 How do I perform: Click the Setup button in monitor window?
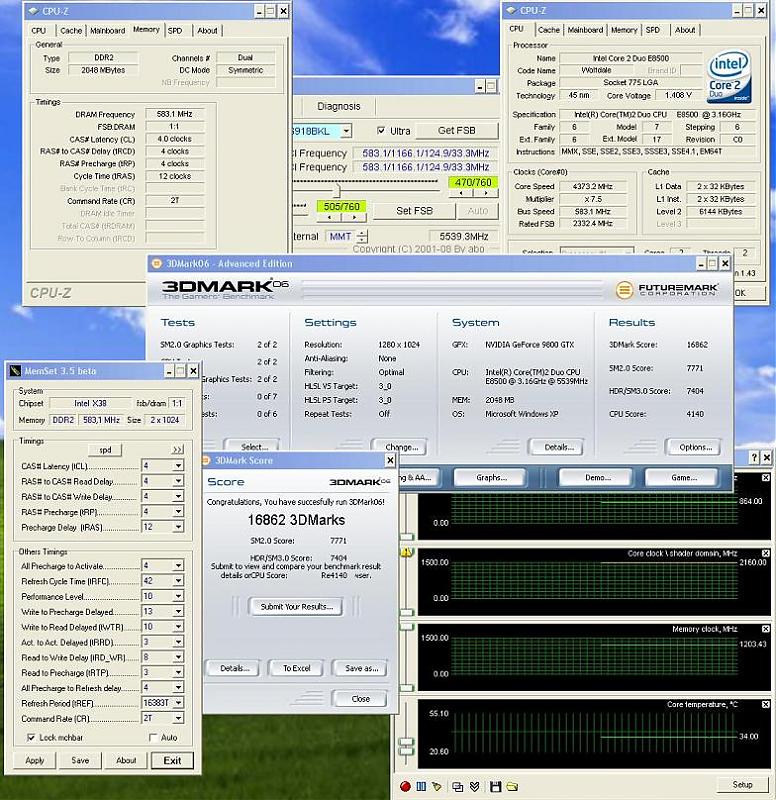(x=742, y=785)
